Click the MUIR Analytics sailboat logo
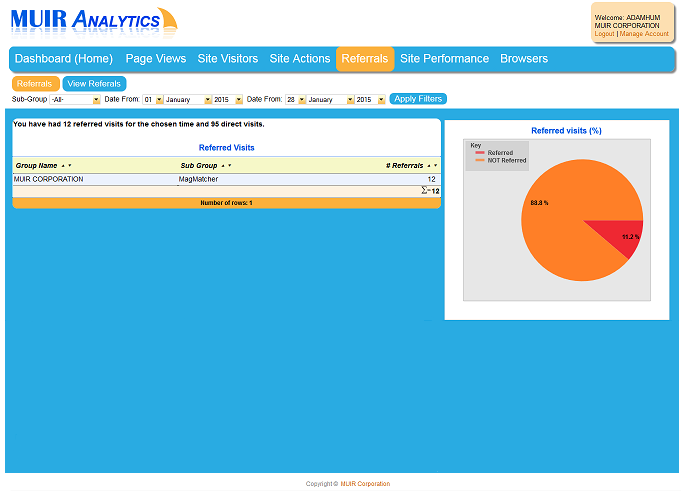 tap(94, 22)
